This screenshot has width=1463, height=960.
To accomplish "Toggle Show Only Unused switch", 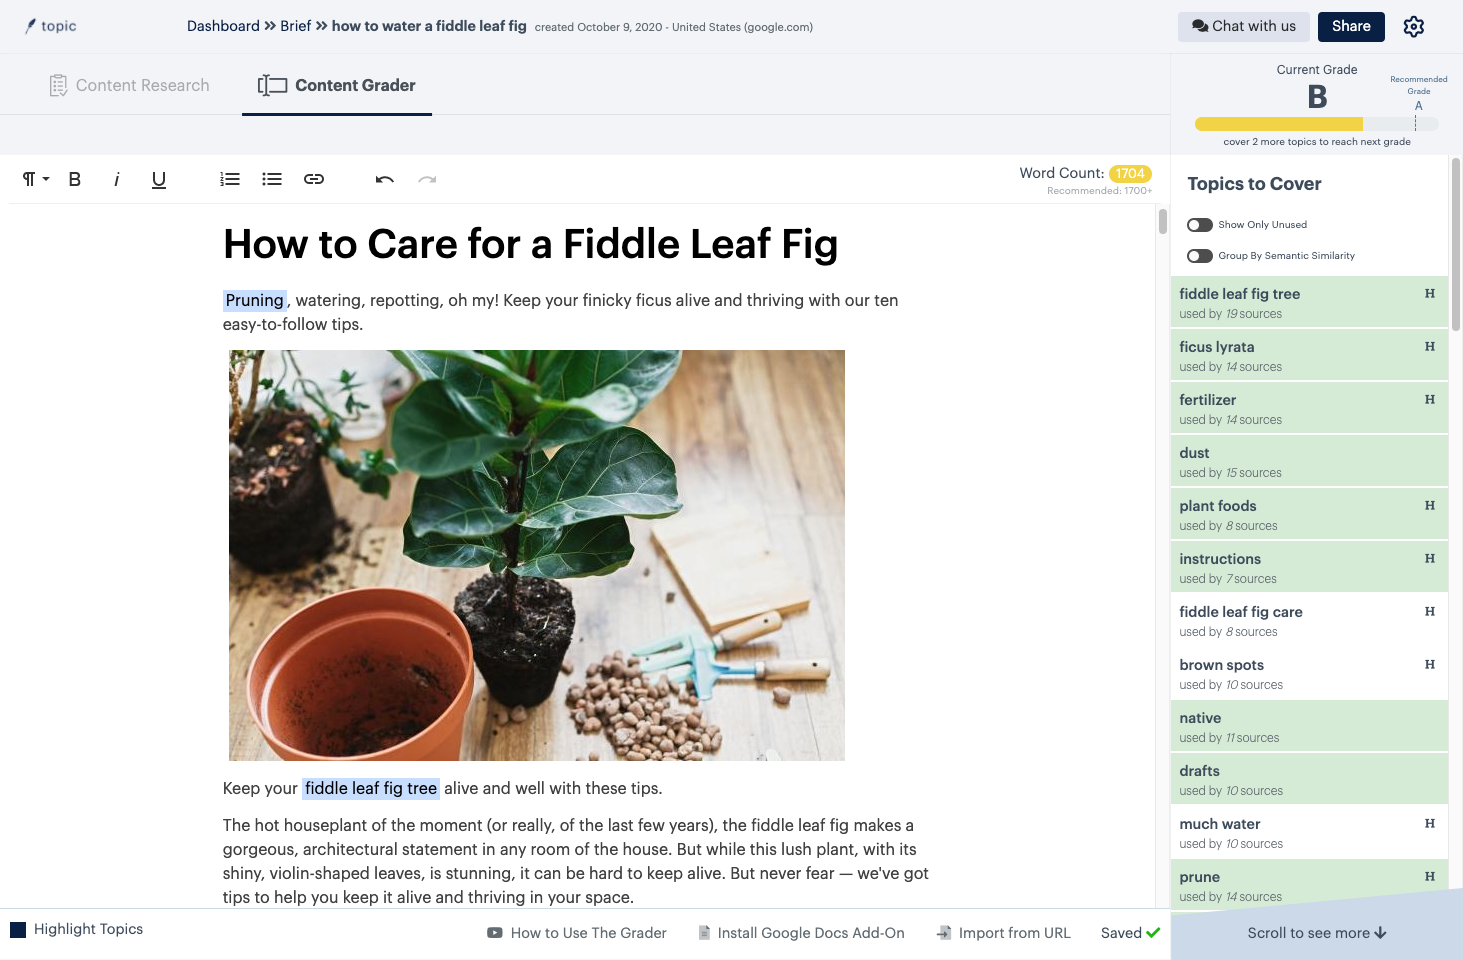I will coord(1200,225).
